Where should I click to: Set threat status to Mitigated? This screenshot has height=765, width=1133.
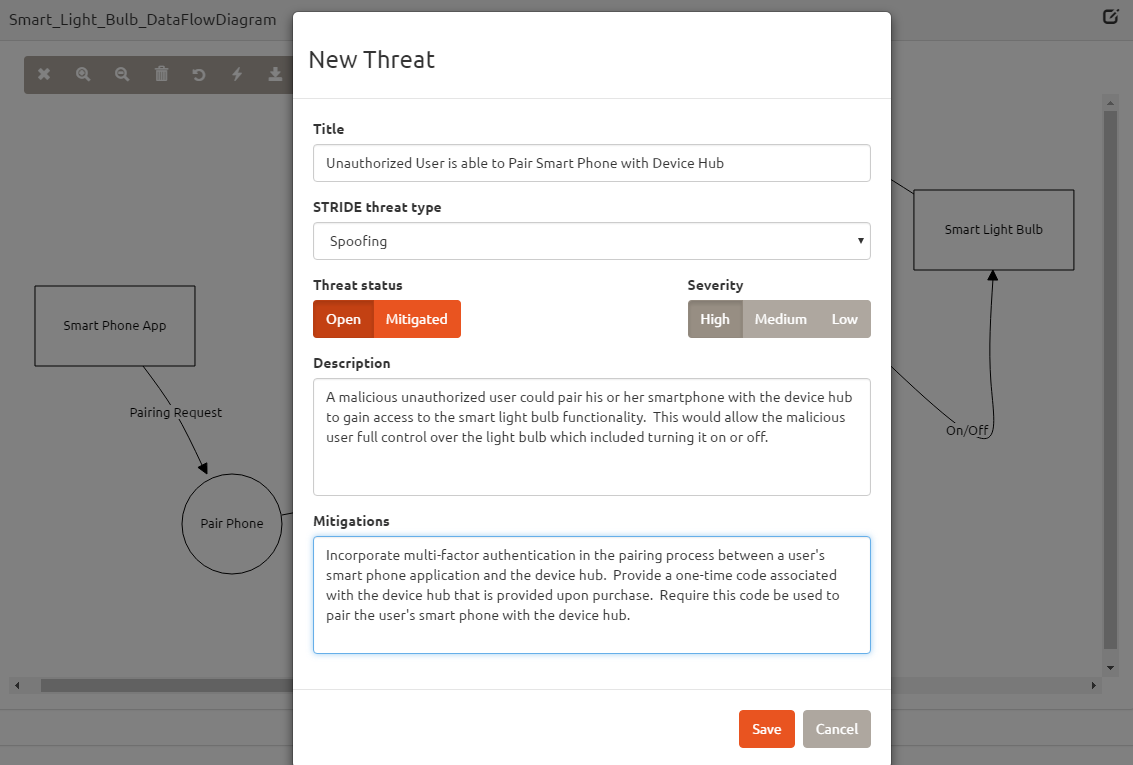(x=416, y=319)
